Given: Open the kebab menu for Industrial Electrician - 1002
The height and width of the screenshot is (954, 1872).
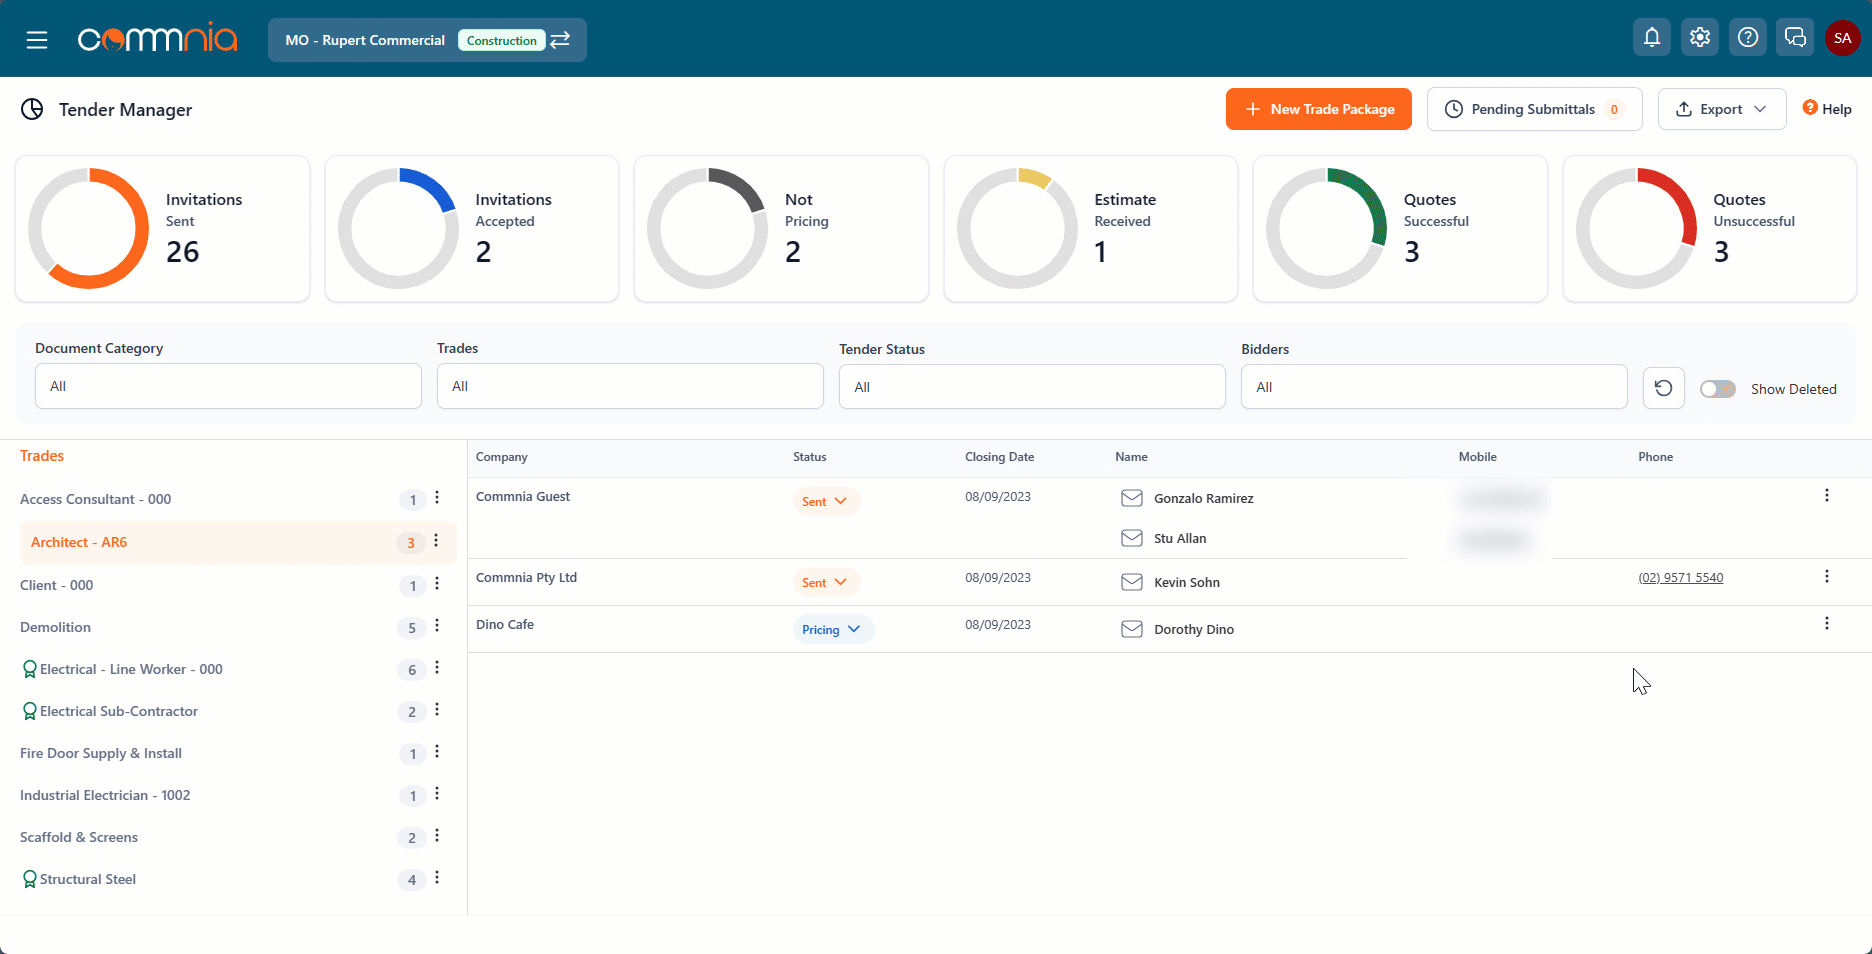Looking at the screenshot, I should tap(437, 794).
